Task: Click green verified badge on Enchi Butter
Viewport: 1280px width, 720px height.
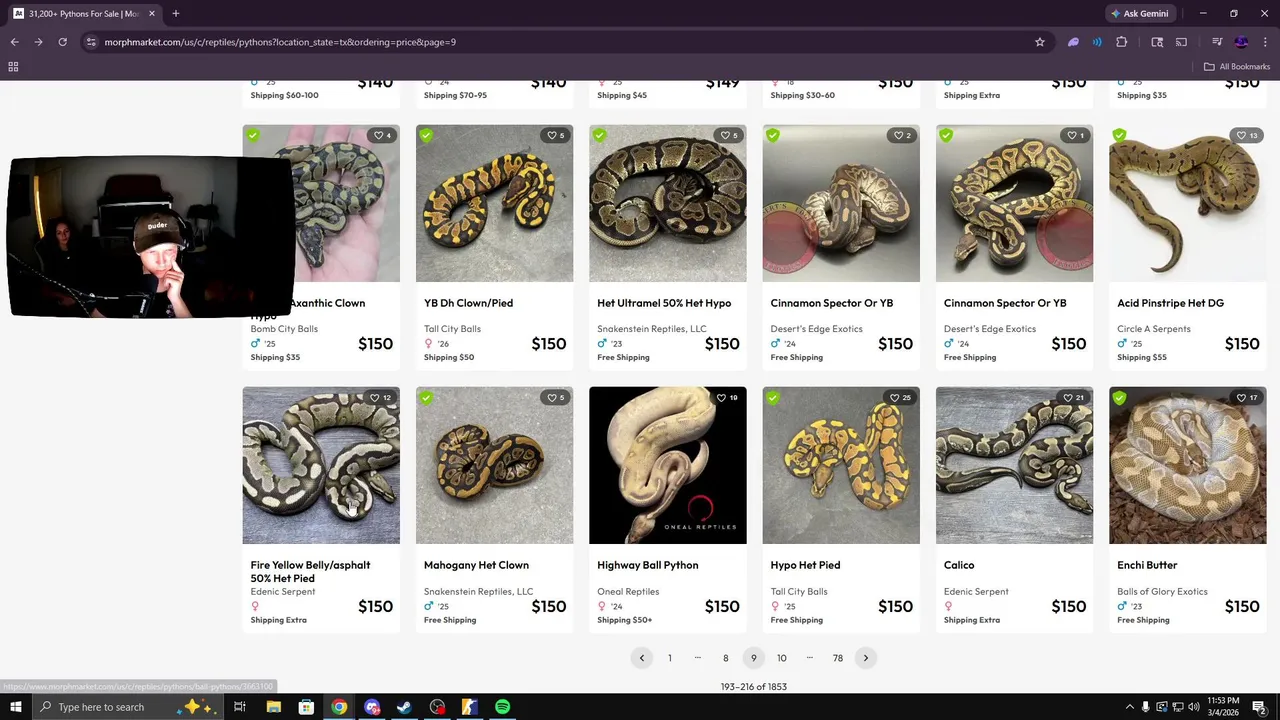Action: tap(1119, 398)
